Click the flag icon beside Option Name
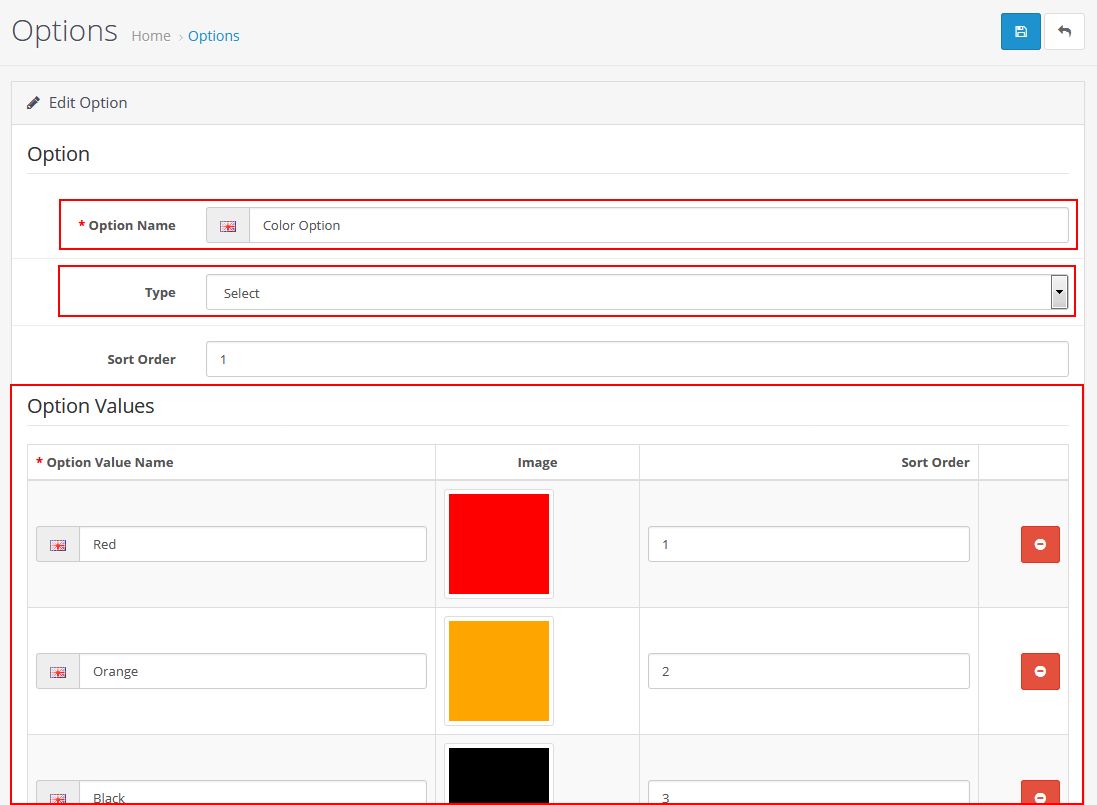This screenshot has height=805, width=1097. point(228,225)
